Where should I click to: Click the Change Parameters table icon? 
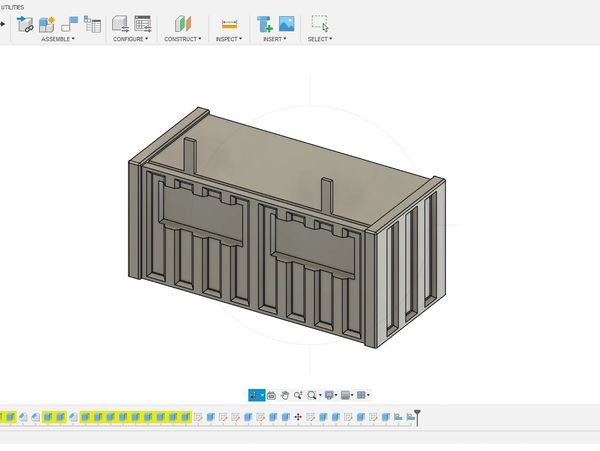(143, 23)
